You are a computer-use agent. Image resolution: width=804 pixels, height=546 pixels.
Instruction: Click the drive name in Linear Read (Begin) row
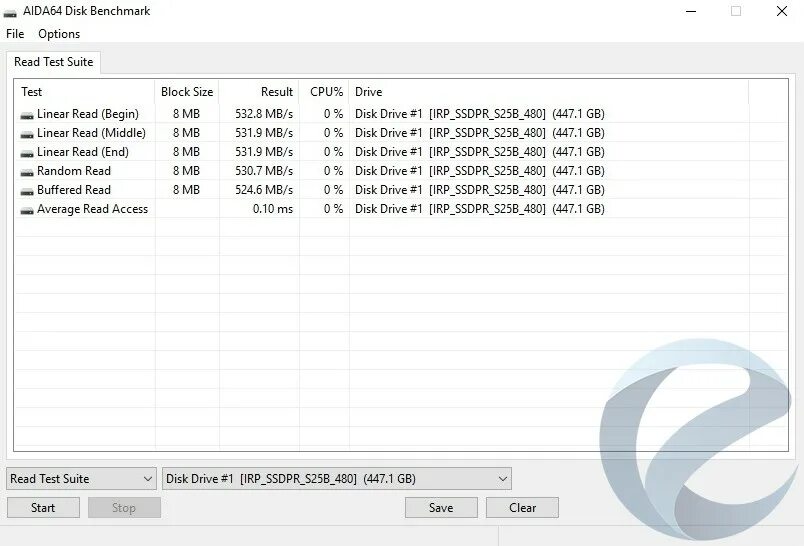[x=480, y=114]
